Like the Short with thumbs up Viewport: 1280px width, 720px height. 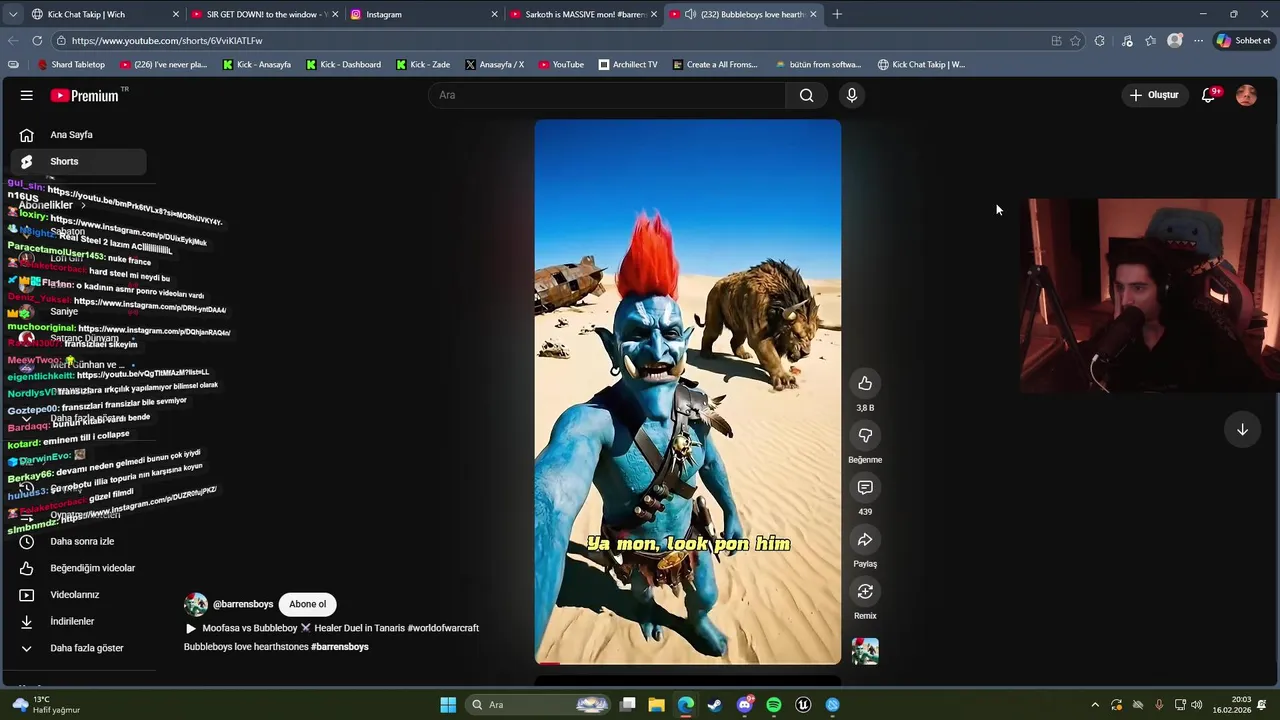coord(865,383)
